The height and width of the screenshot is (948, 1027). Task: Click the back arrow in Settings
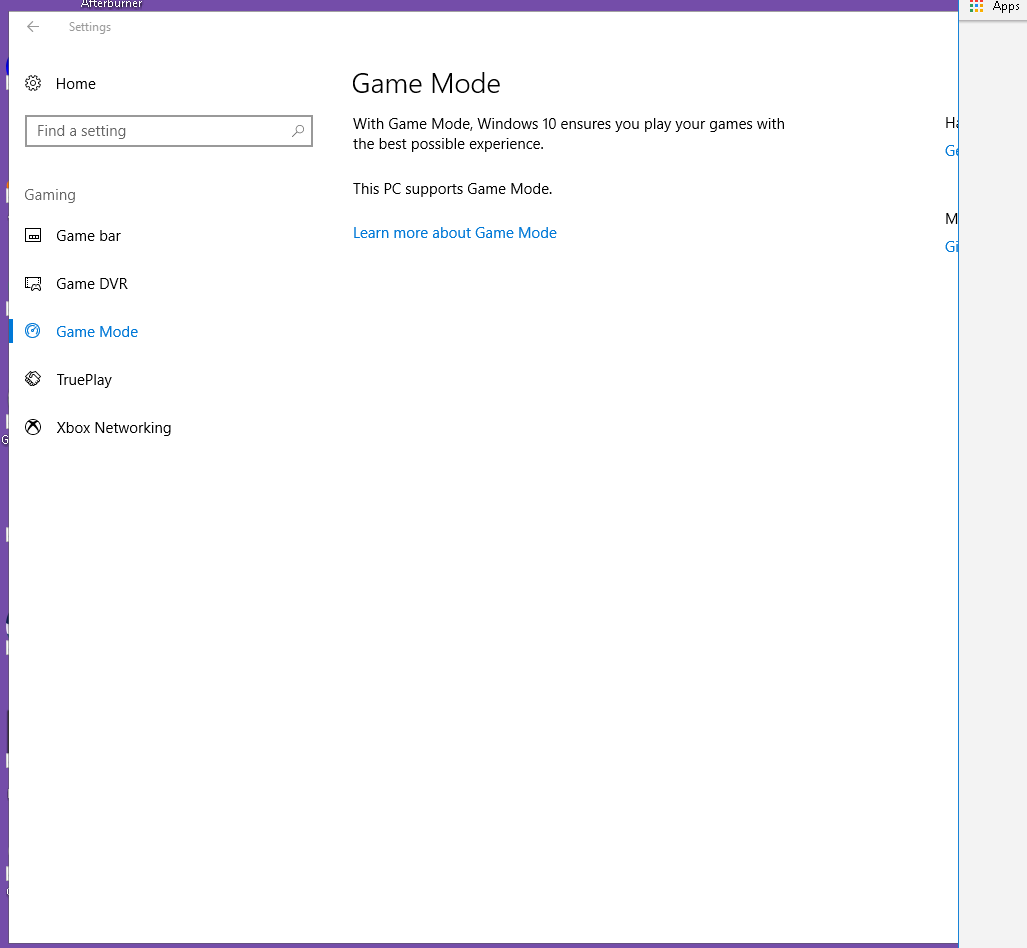click(33, 27)
